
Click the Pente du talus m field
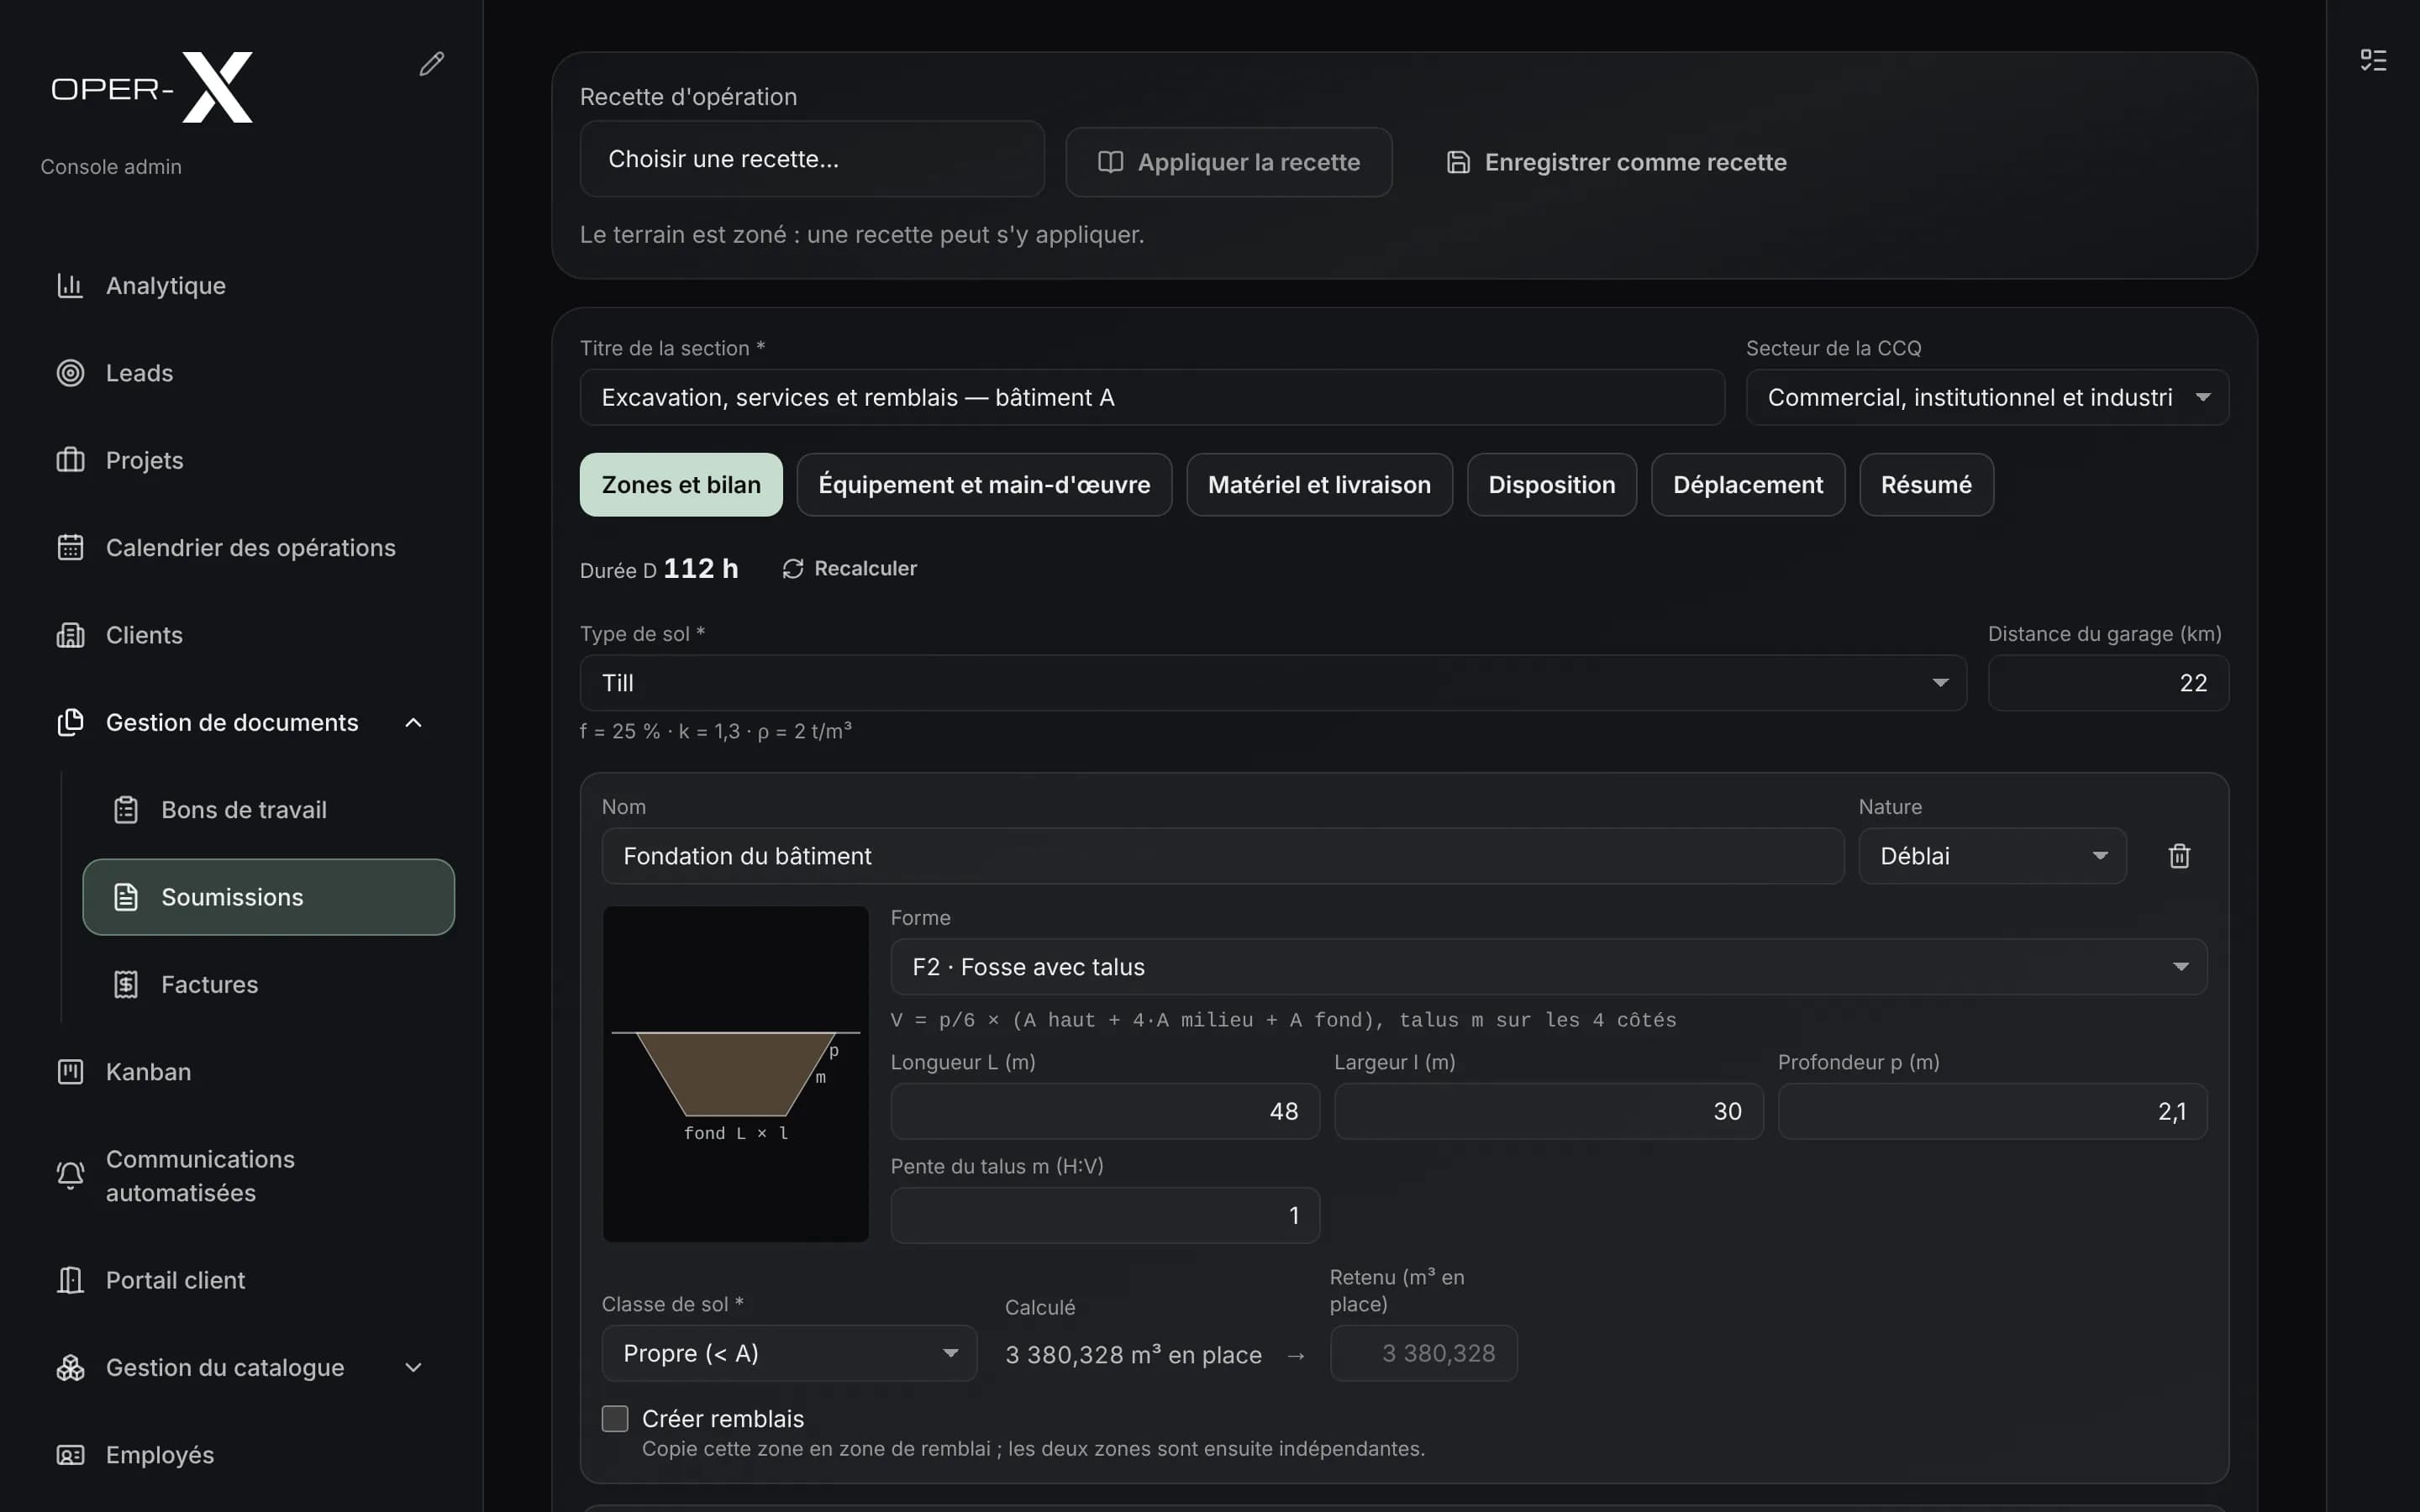1105,1215
